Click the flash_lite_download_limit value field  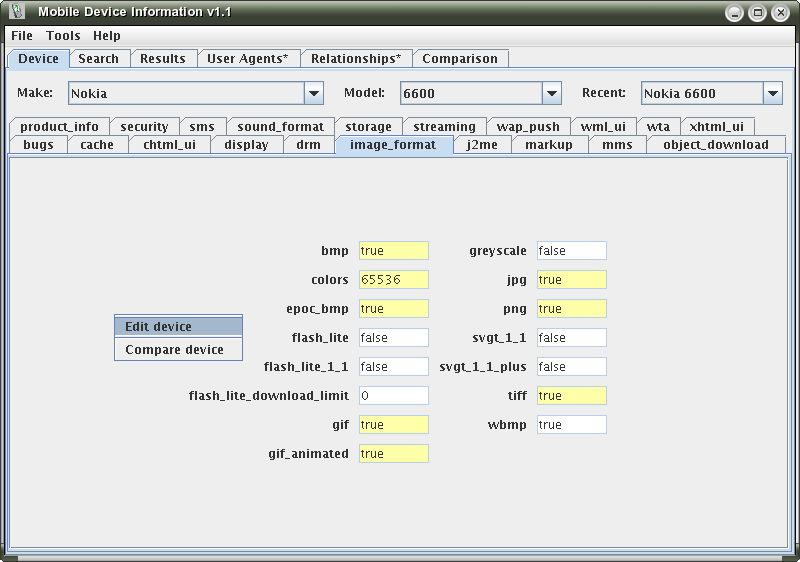[393, 396]
